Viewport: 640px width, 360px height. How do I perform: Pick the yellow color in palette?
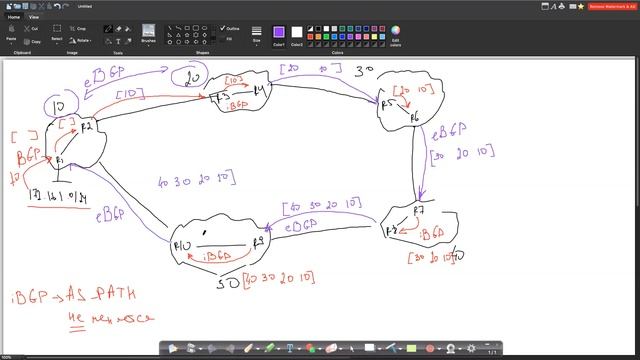(x=374, y=37)
